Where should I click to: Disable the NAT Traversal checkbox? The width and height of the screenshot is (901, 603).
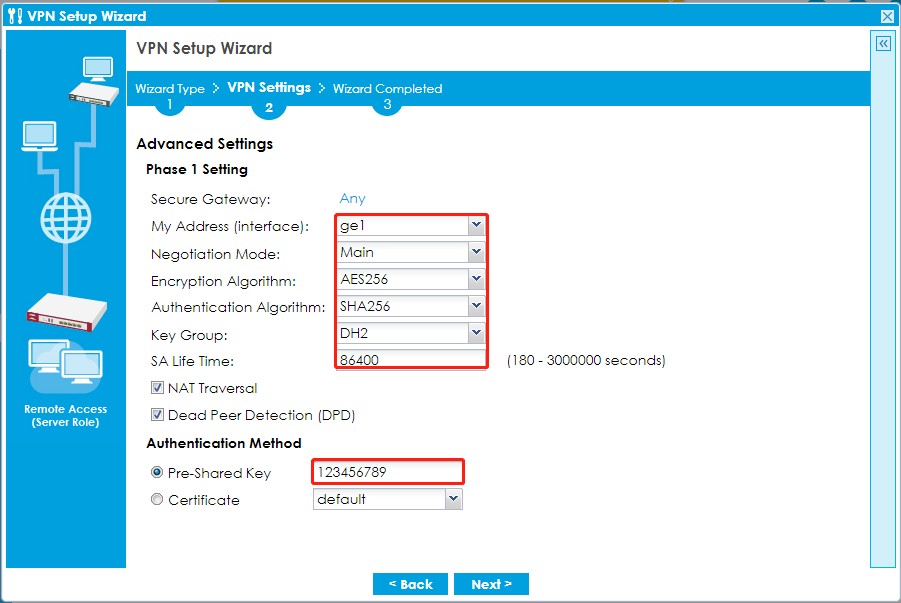click(156, 388)
